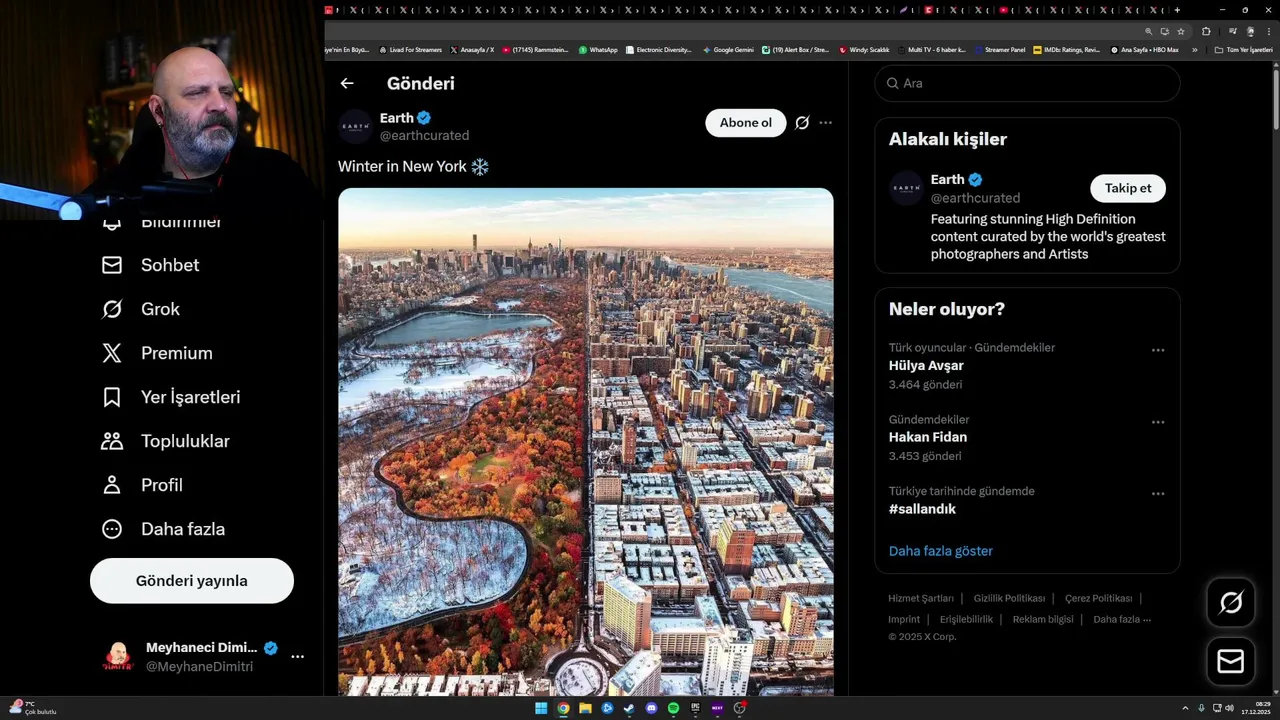This screenshot has height=720, width=1280.
Task: Go back using the Gönderi arrow
Action: pos(347,84)
